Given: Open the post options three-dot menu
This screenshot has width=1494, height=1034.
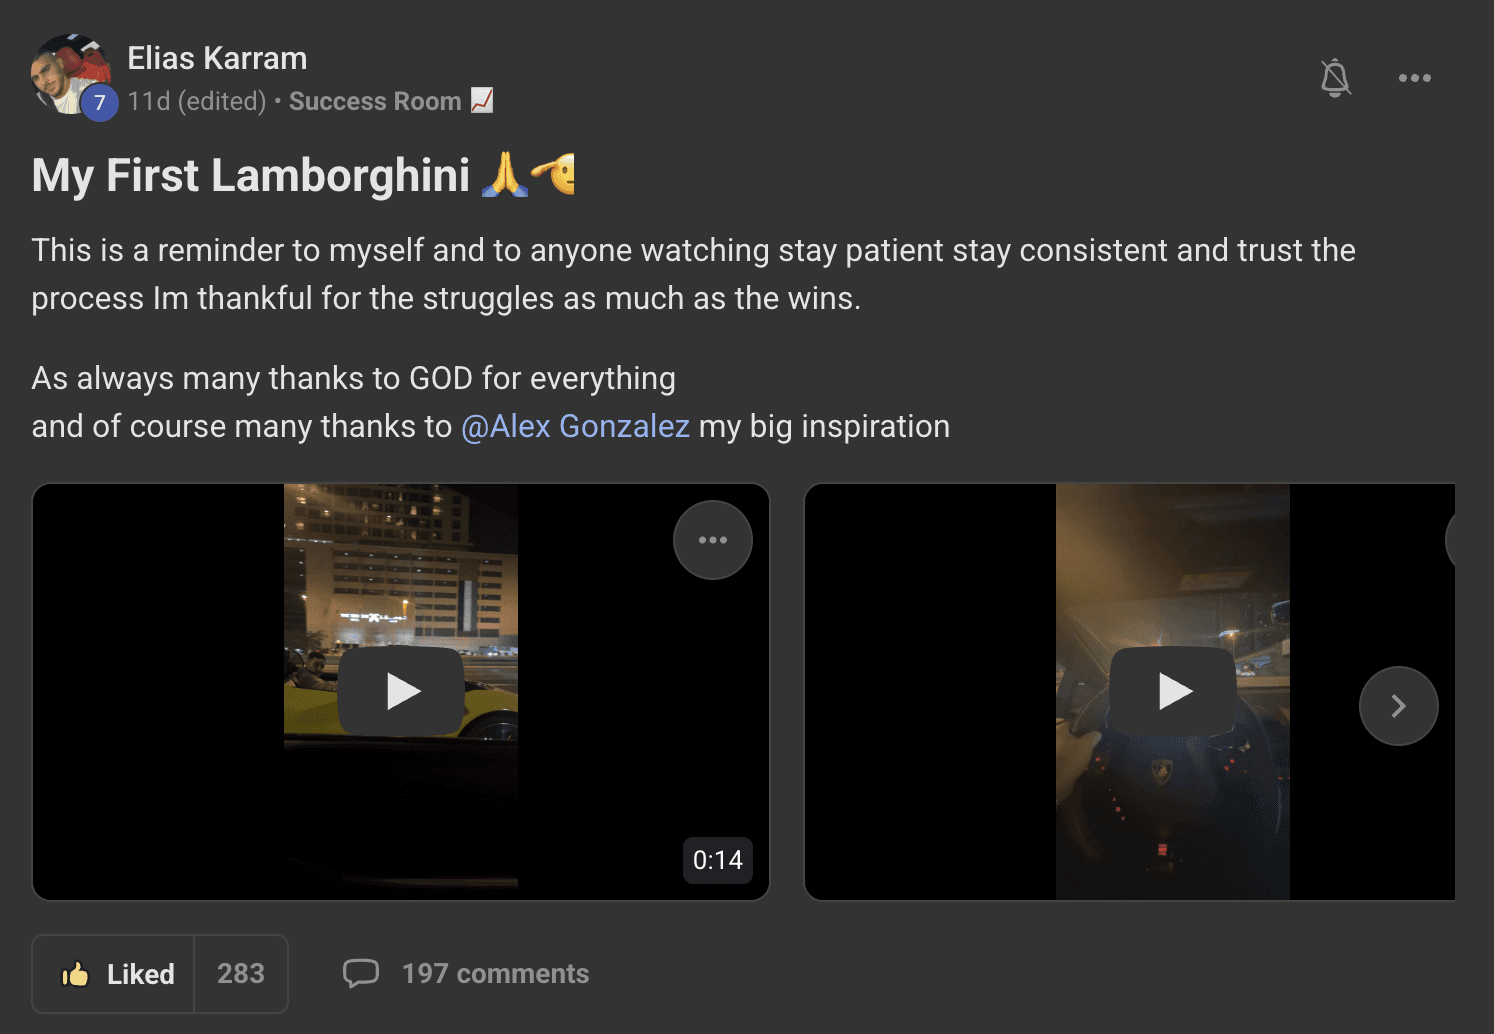Looking at the screenshot, I should (x=1414, y=78).
